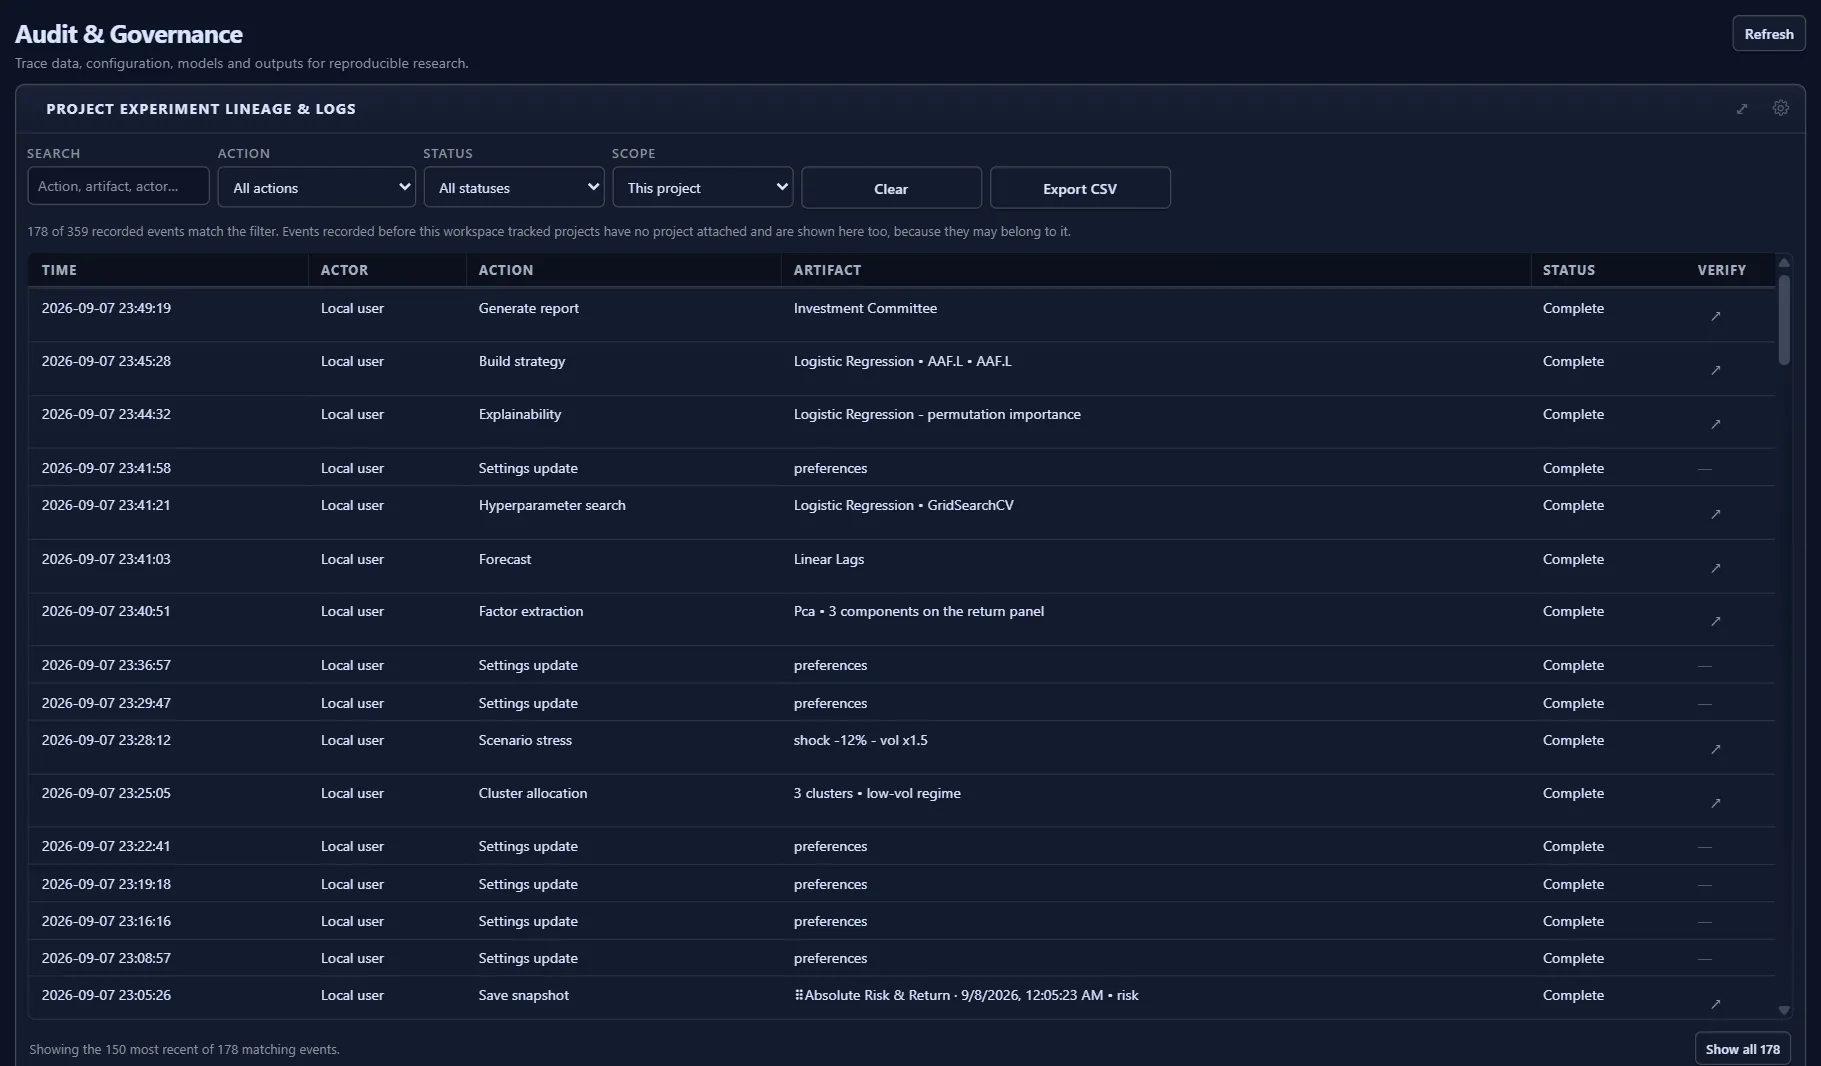
Task: Click timestamp 2026-09-07 23:08:57
Action: point(106,958)
